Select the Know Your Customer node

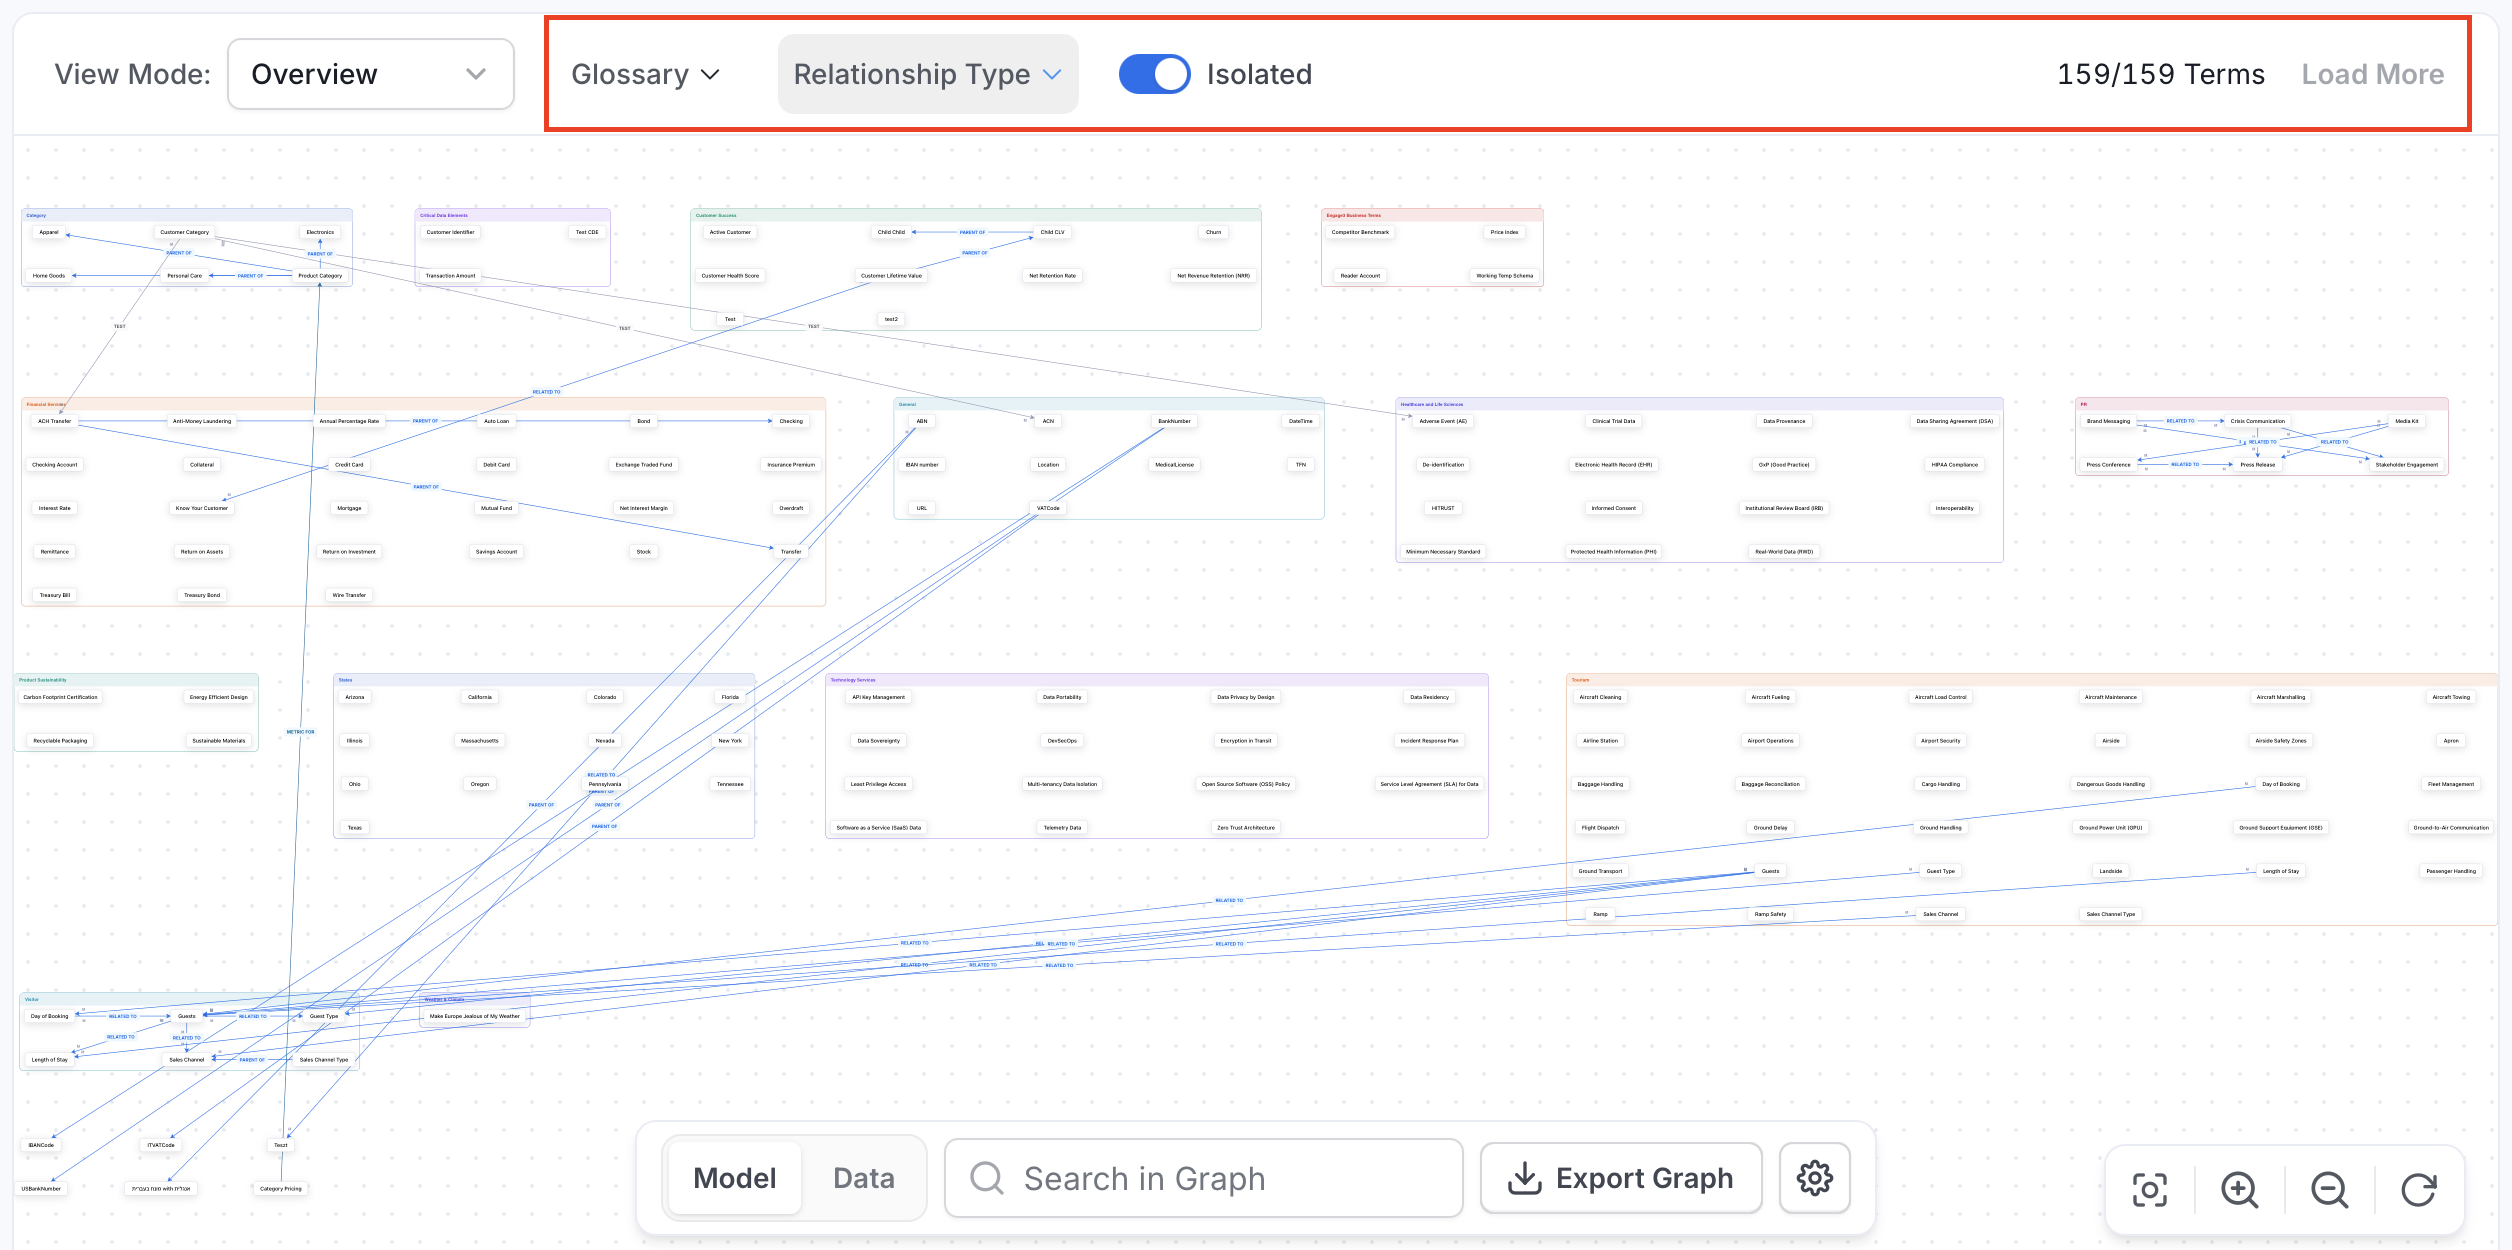click(x=202, y=508)
